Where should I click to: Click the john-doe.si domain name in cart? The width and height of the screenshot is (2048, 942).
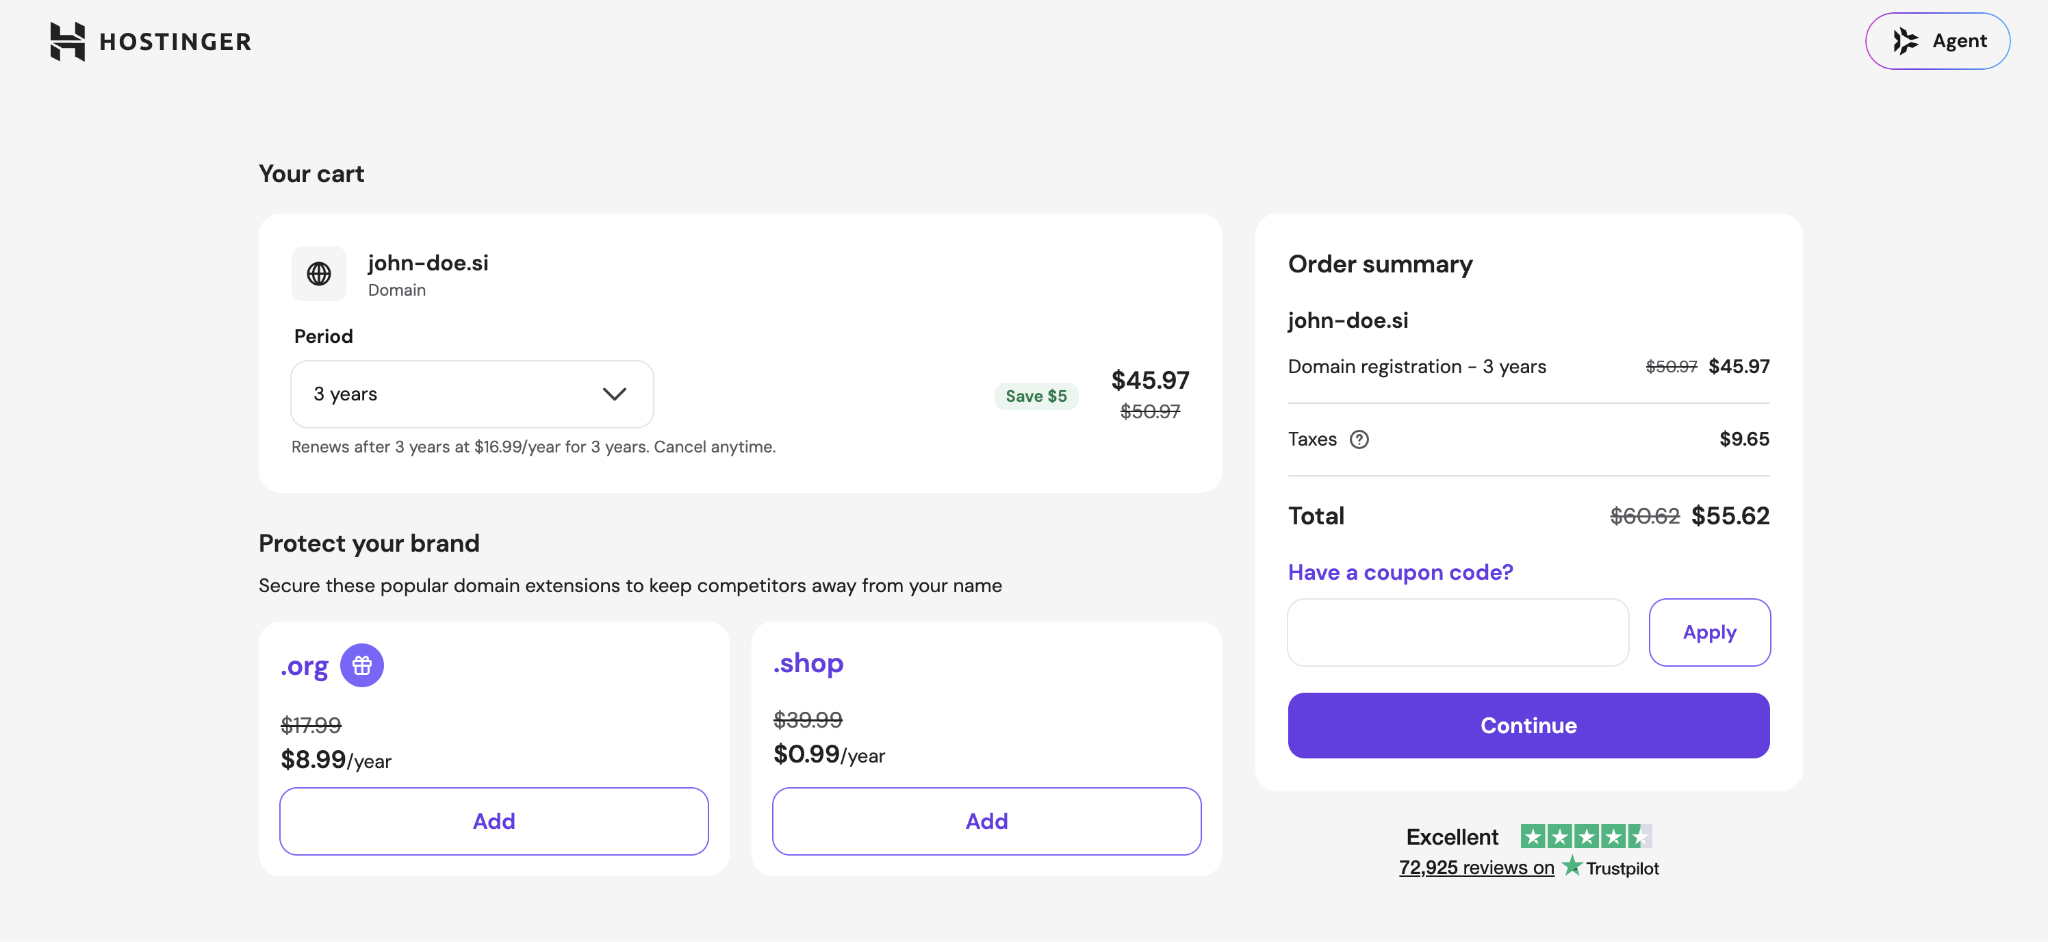coord(428,262)
